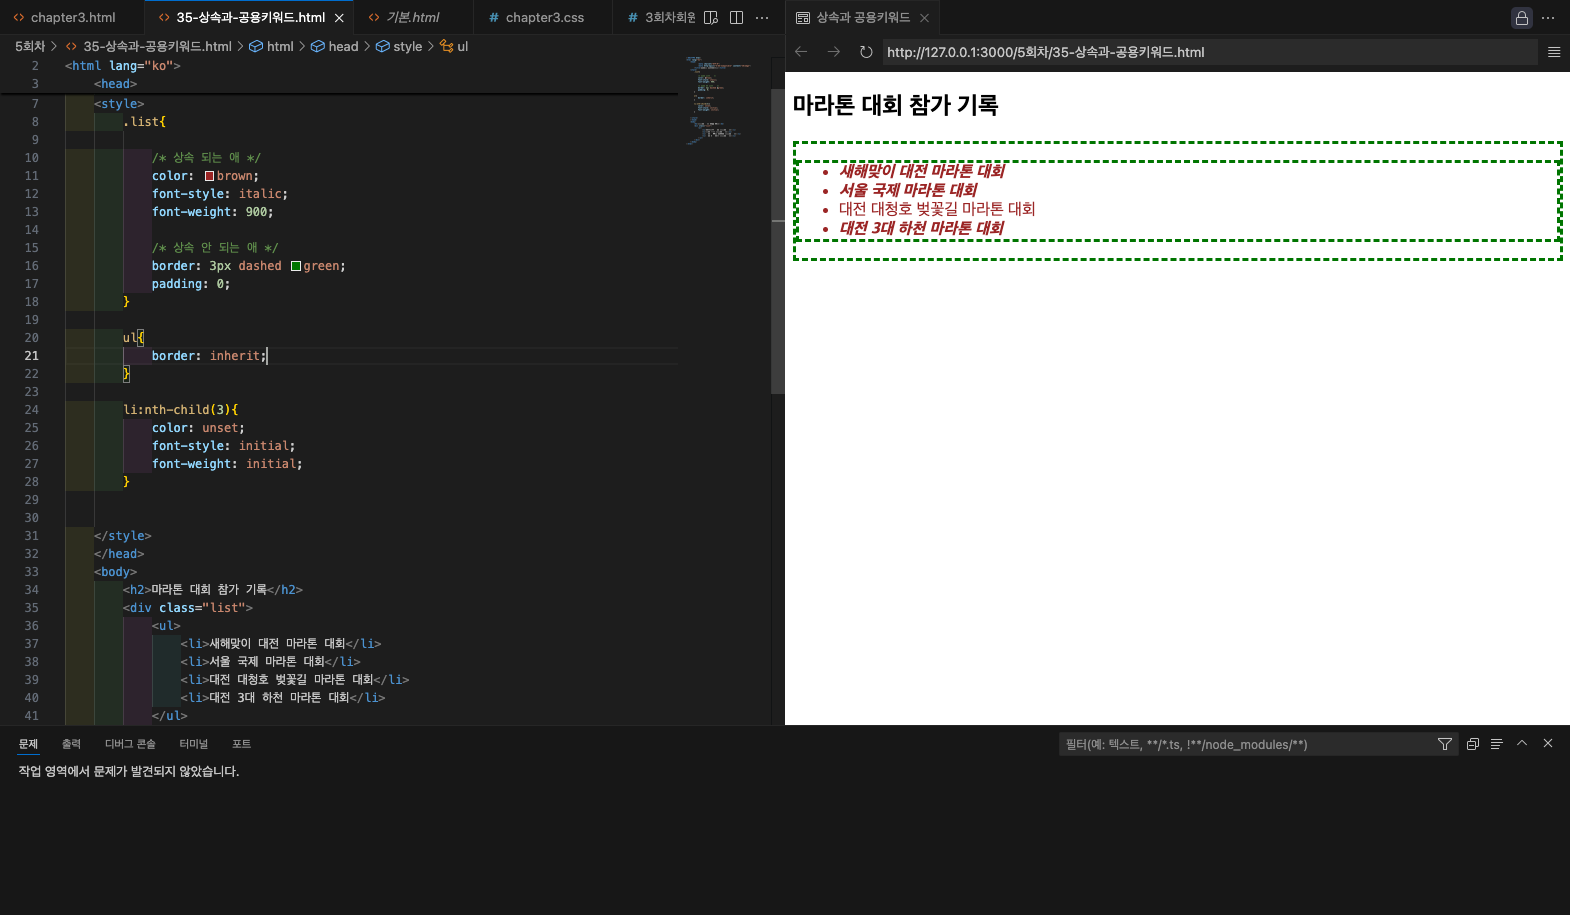1570x915 pixels.
Task: Click 'color: unset;' on line 25
Action: pos(198,428)
